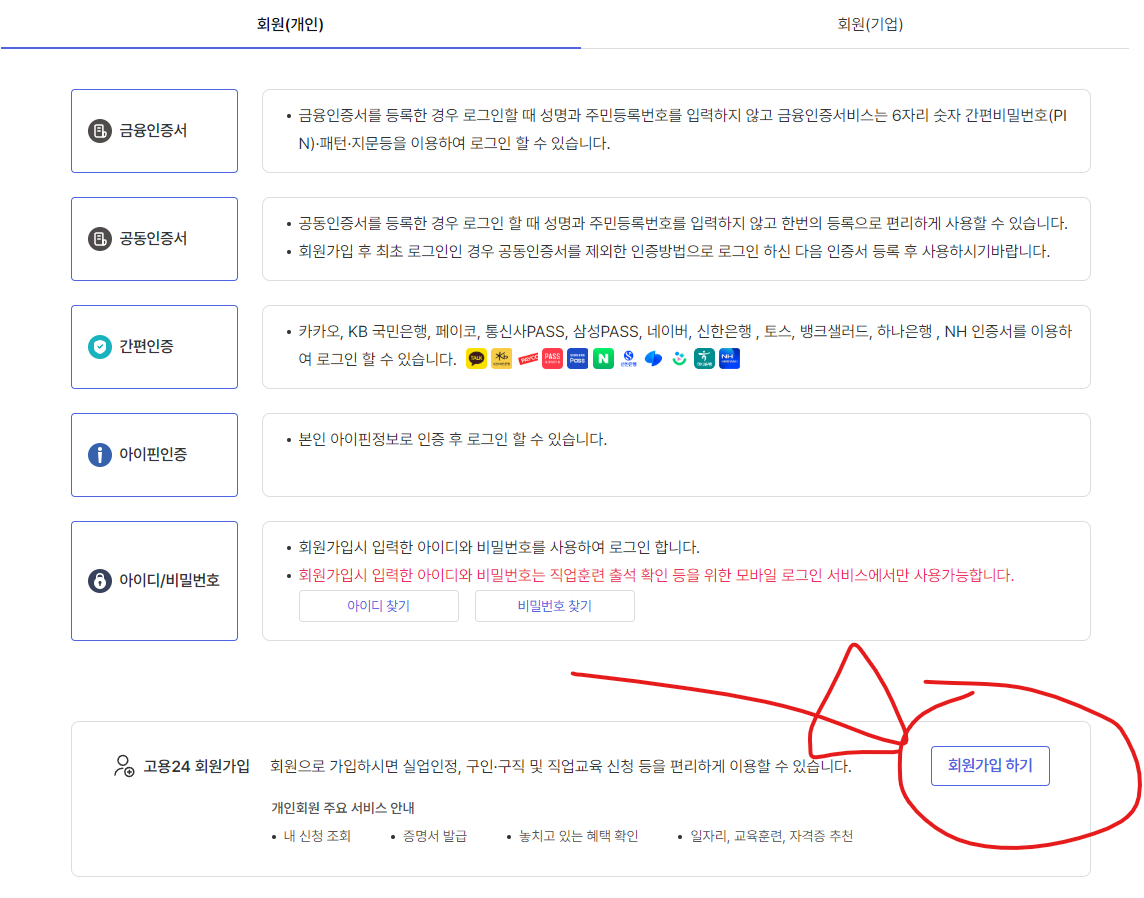This screenshot has height=898, width=1144.
Task: Click the blue Toss icon
Action: pos(654,359)
